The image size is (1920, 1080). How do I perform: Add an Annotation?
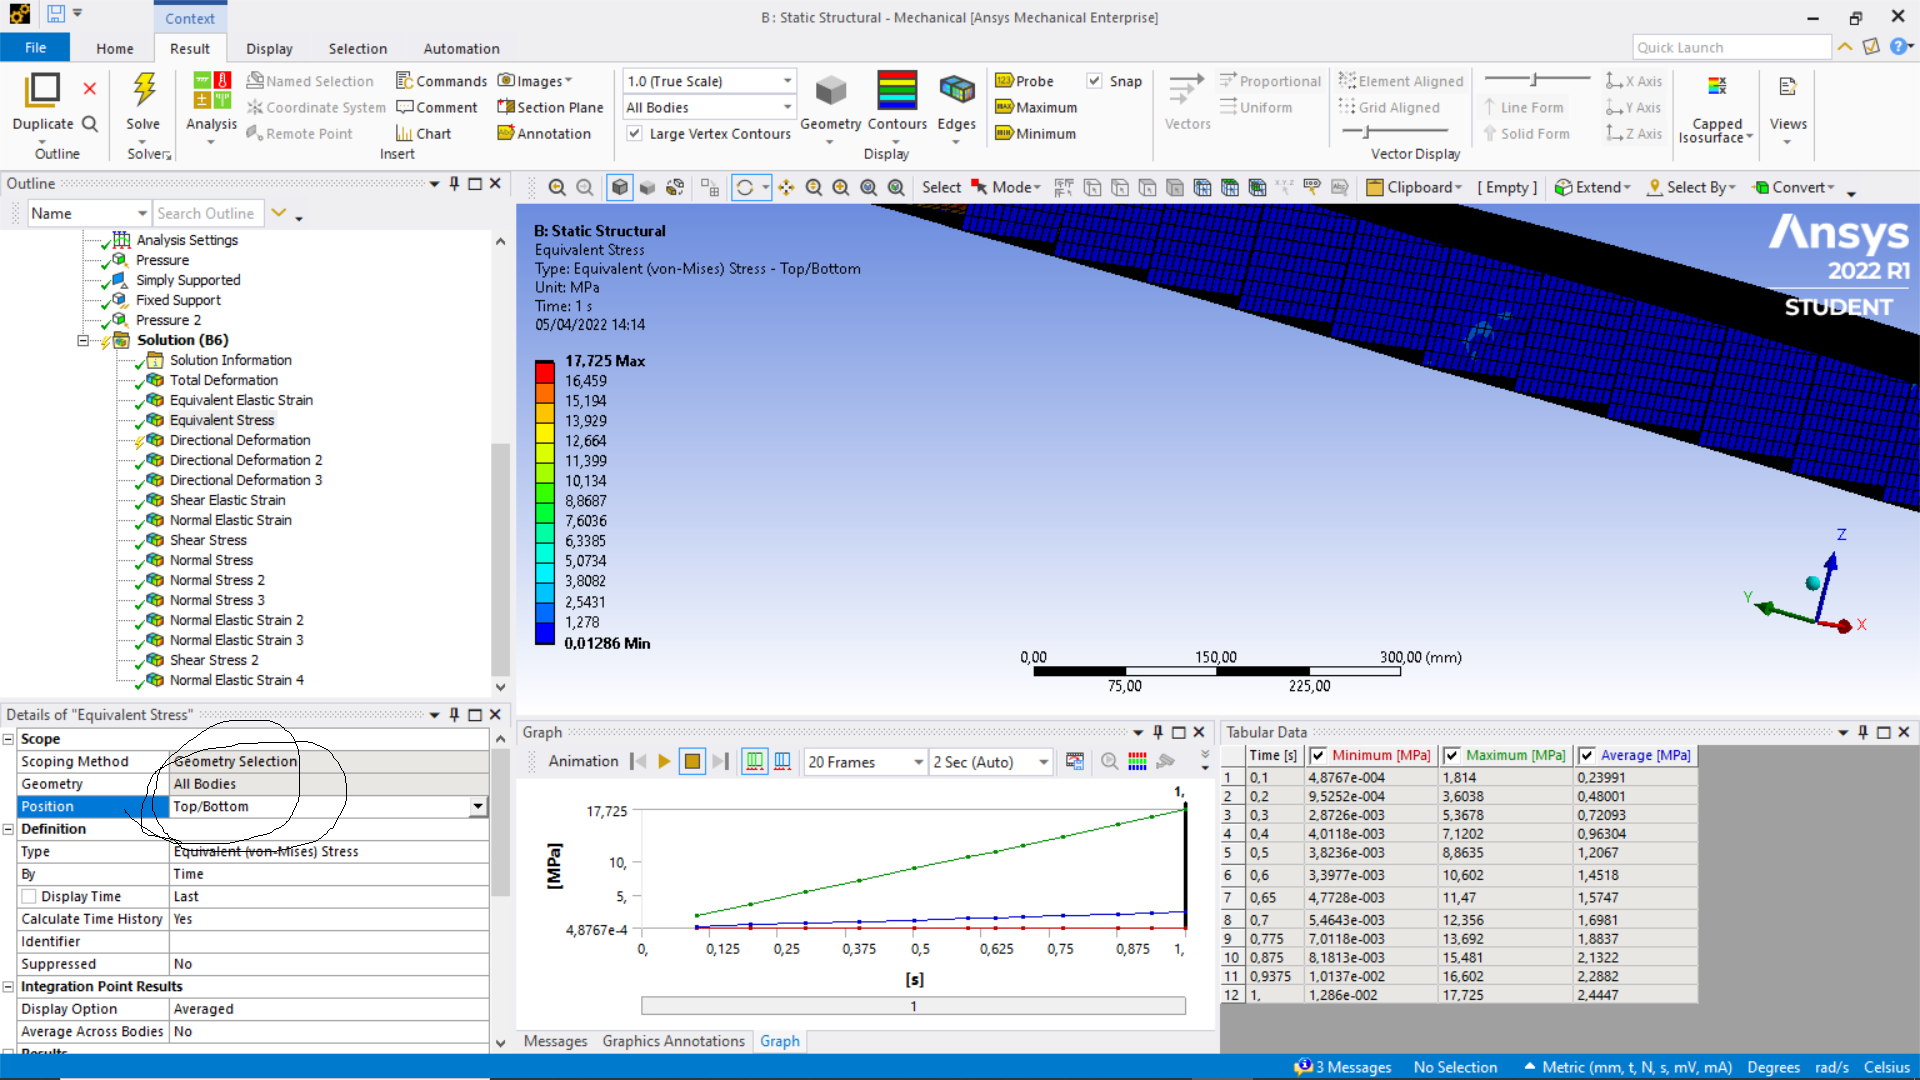[x=545, y=133]
